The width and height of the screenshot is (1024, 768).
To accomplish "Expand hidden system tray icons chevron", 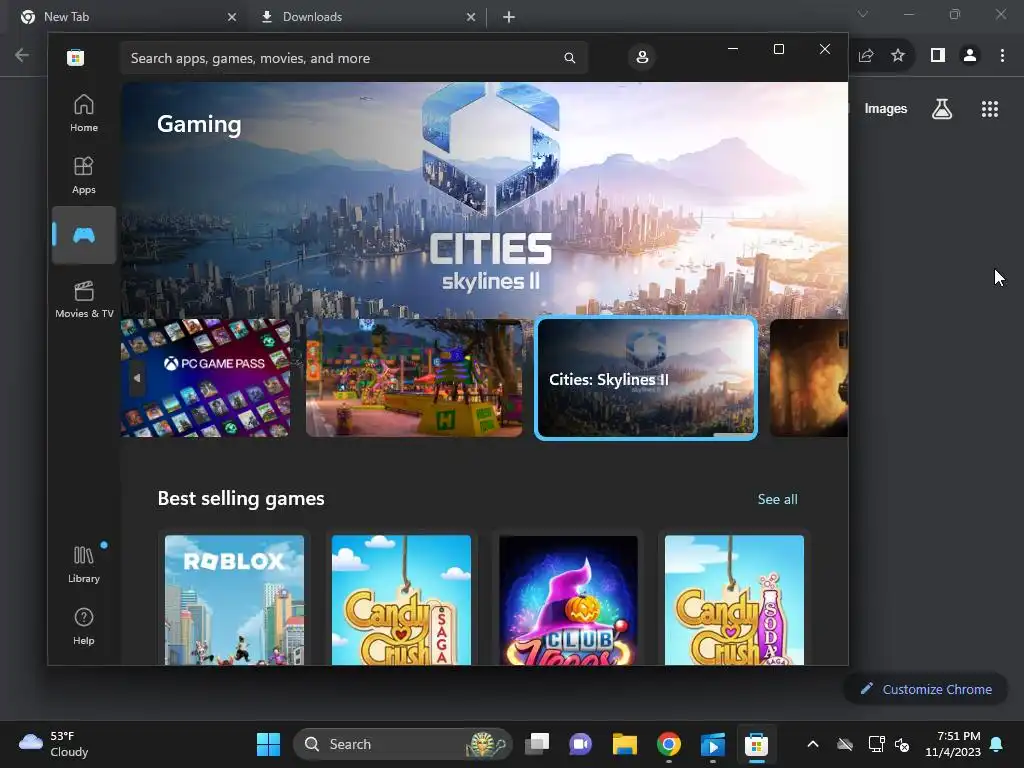I will 812,744.
